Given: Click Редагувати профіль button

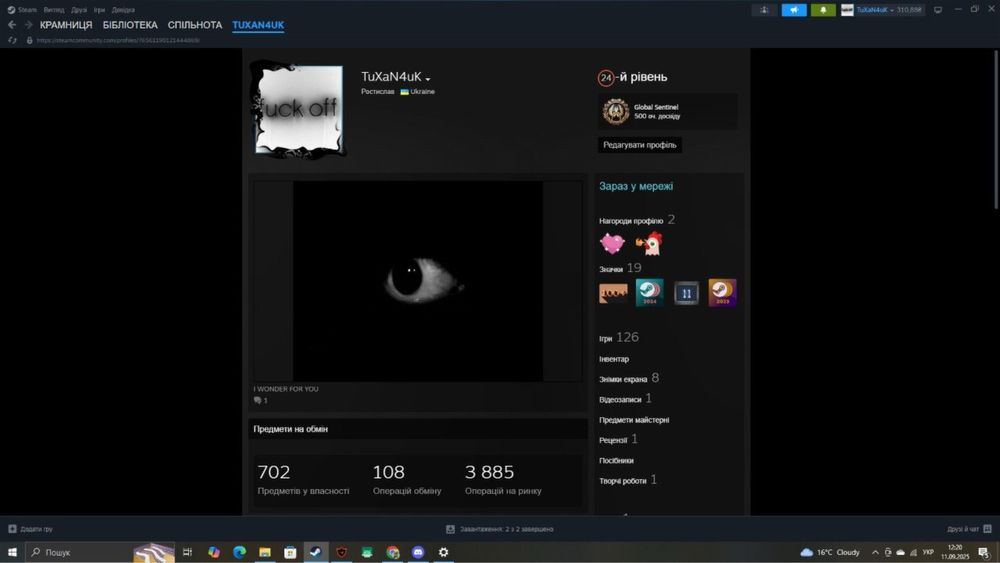Looking at the screenshot, I should pyautogui.click(x=640, y=145).
